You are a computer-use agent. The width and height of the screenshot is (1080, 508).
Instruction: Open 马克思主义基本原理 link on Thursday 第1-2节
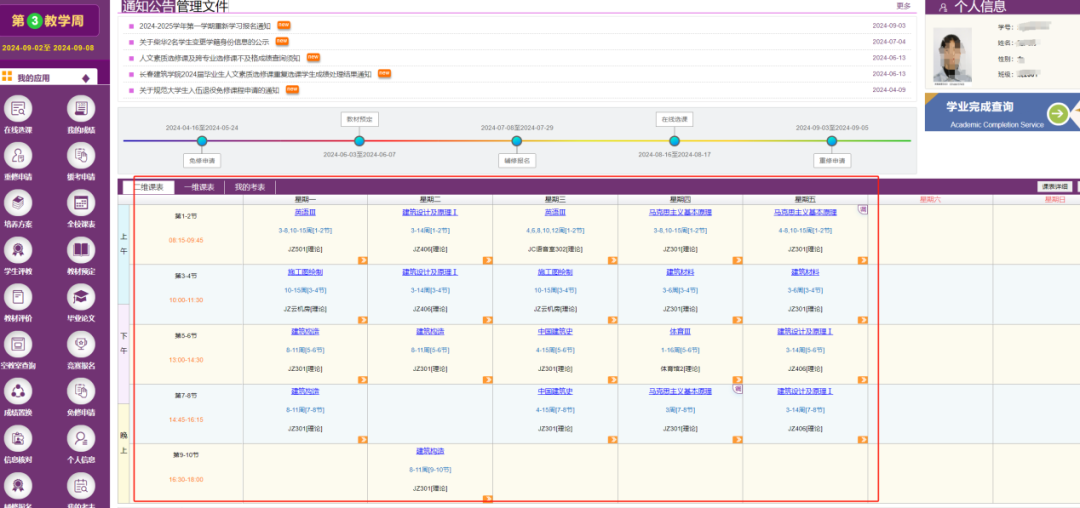coord(680,213)
